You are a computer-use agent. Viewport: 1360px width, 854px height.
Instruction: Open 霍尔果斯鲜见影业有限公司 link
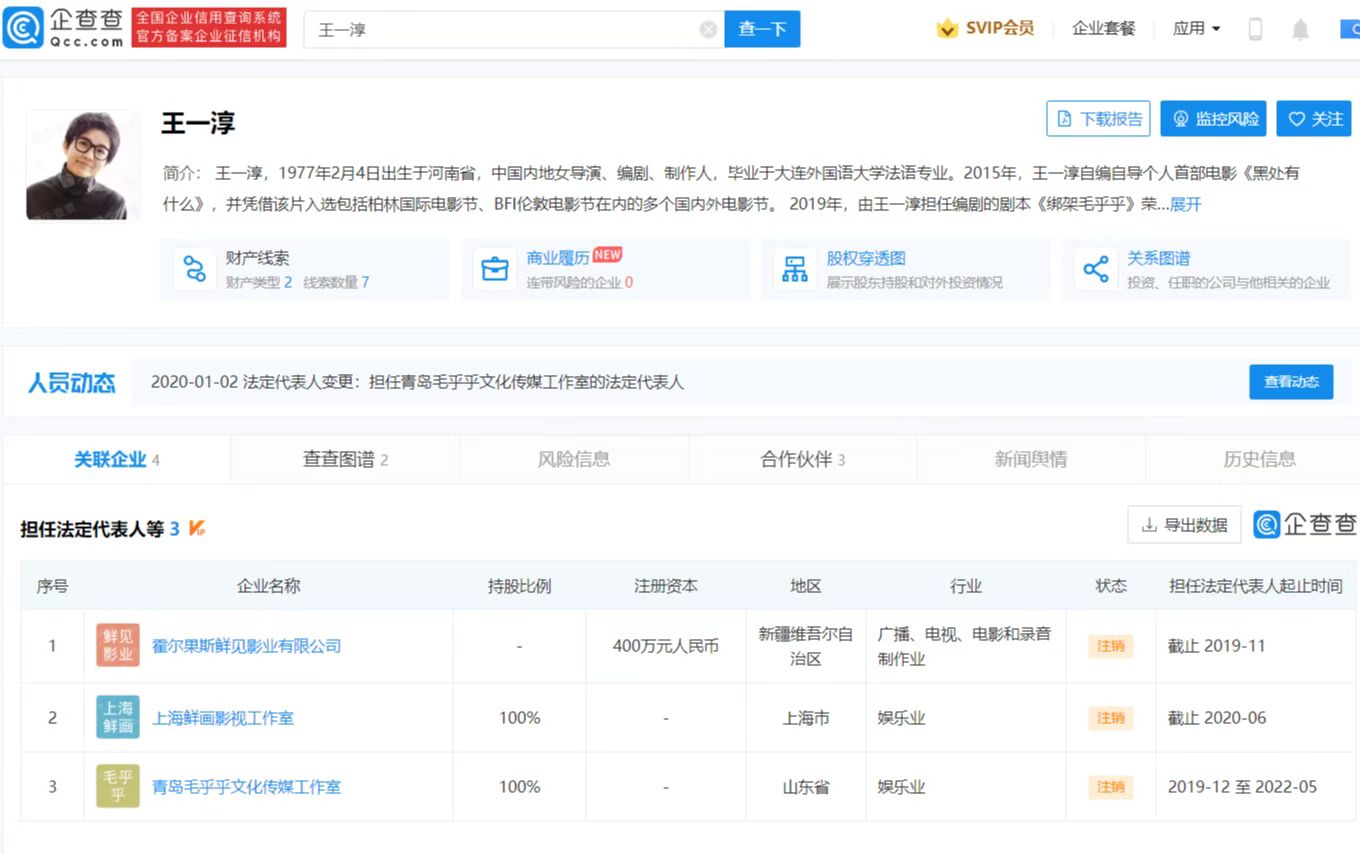point(247,646)
